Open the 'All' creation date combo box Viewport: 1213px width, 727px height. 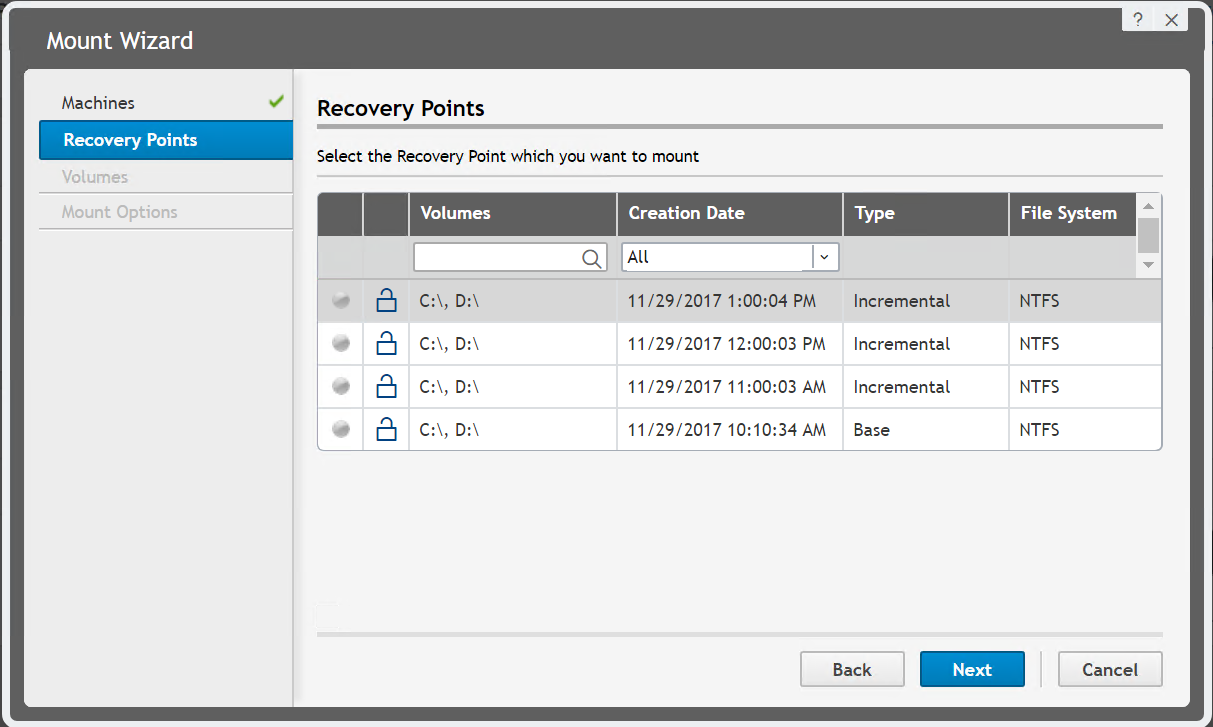[716, 257]
